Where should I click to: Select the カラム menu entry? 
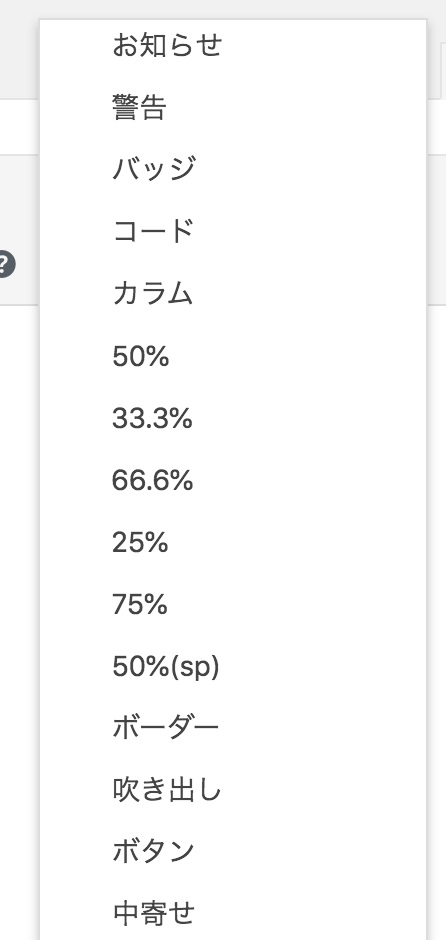[x=233, y=294]
